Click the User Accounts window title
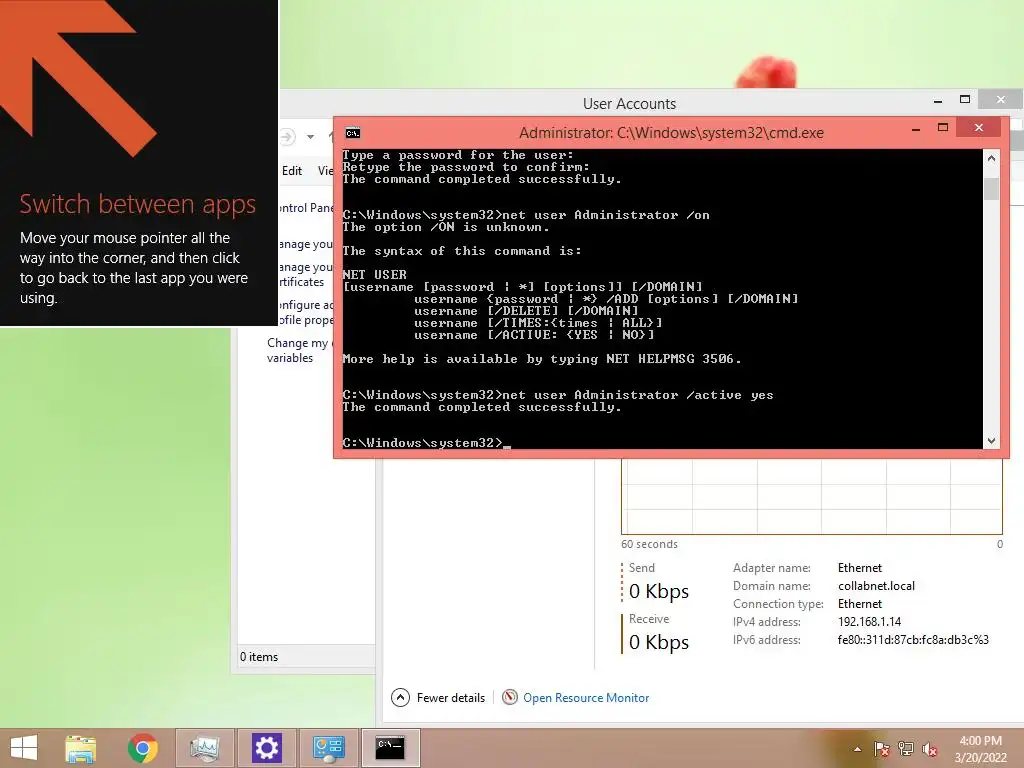 tap(629, 104)
